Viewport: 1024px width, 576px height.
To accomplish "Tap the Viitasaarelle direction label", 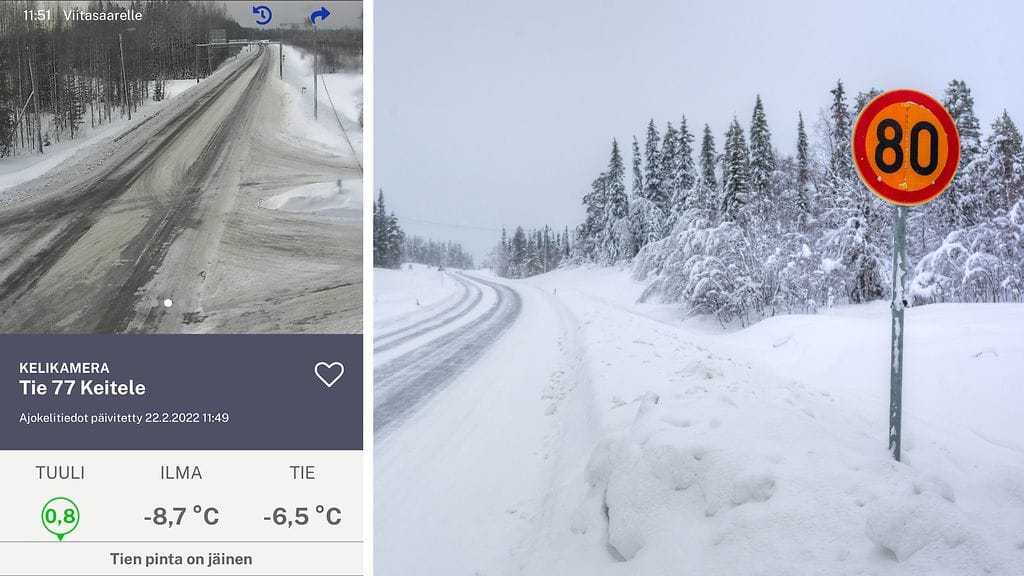I will click(x=103, y=15).
